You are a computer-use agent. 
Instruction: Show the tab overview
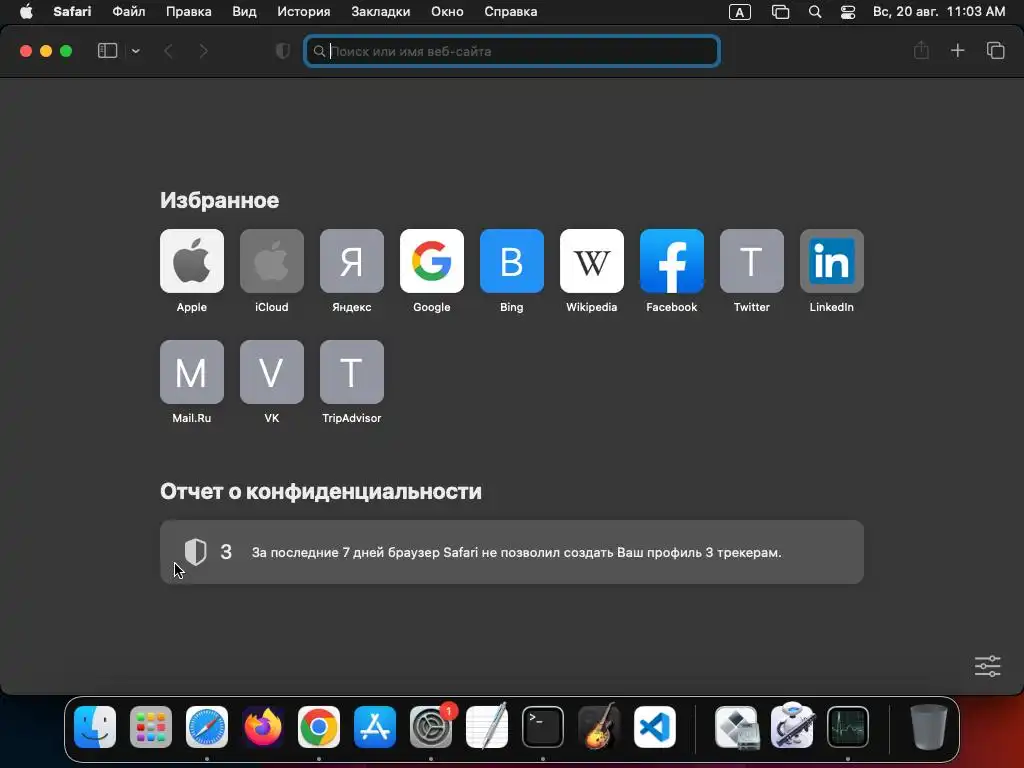[995, 50]
